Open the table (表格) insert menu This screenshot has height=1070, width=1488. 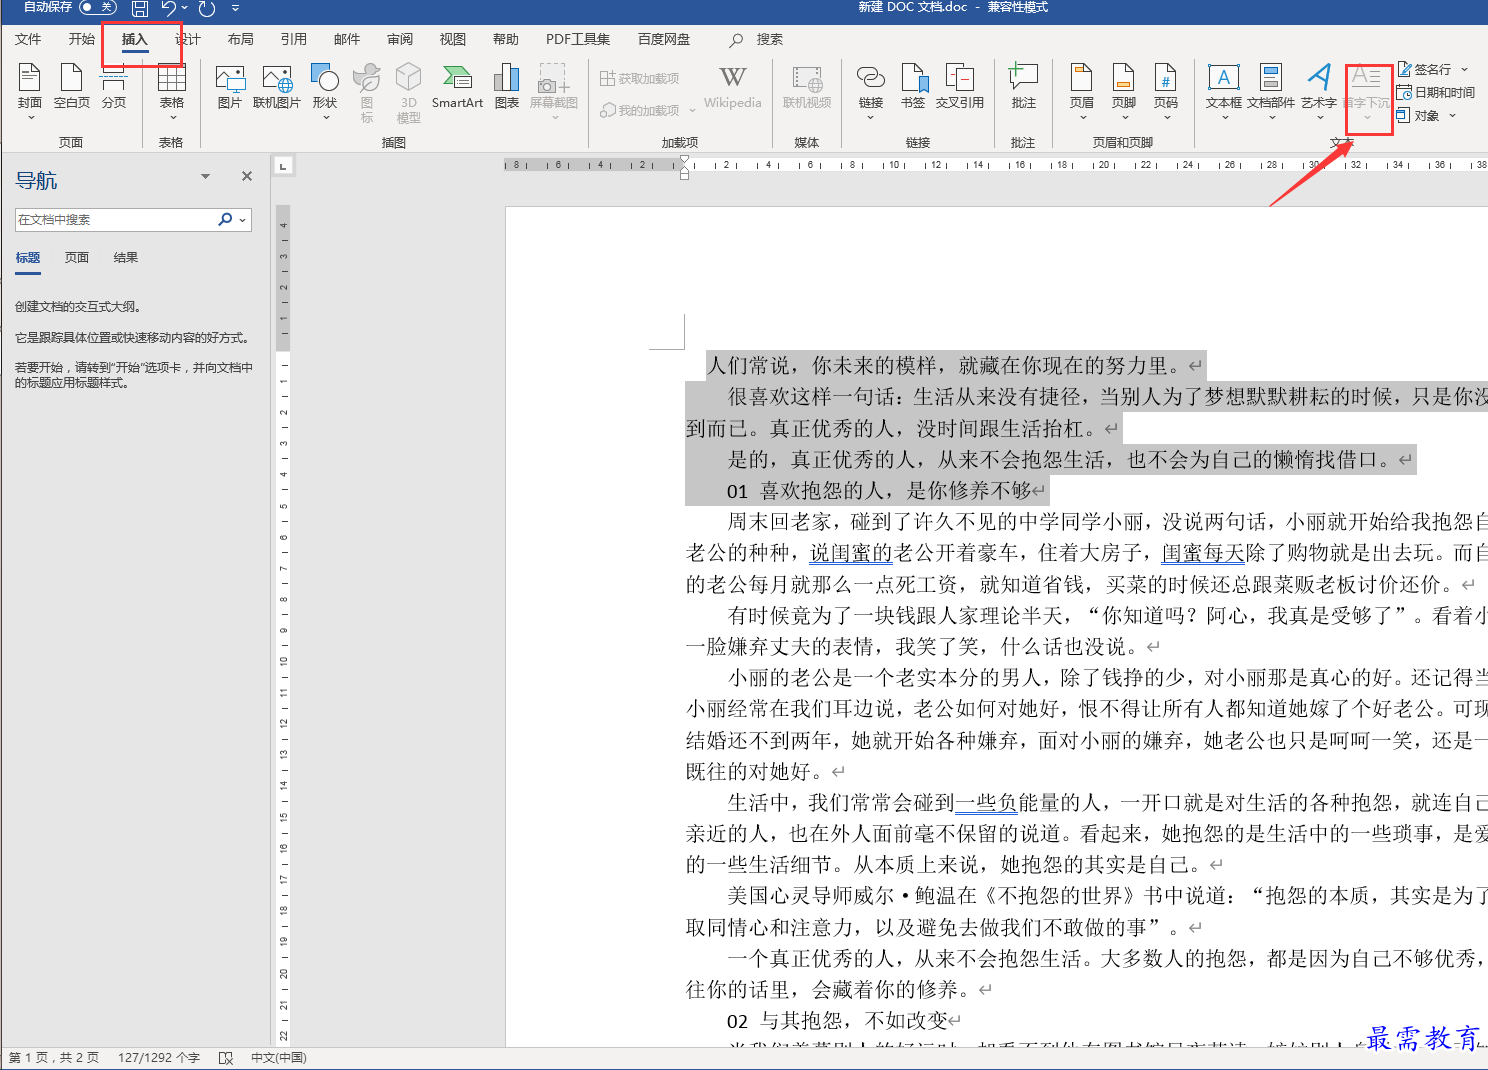point(172,90)
